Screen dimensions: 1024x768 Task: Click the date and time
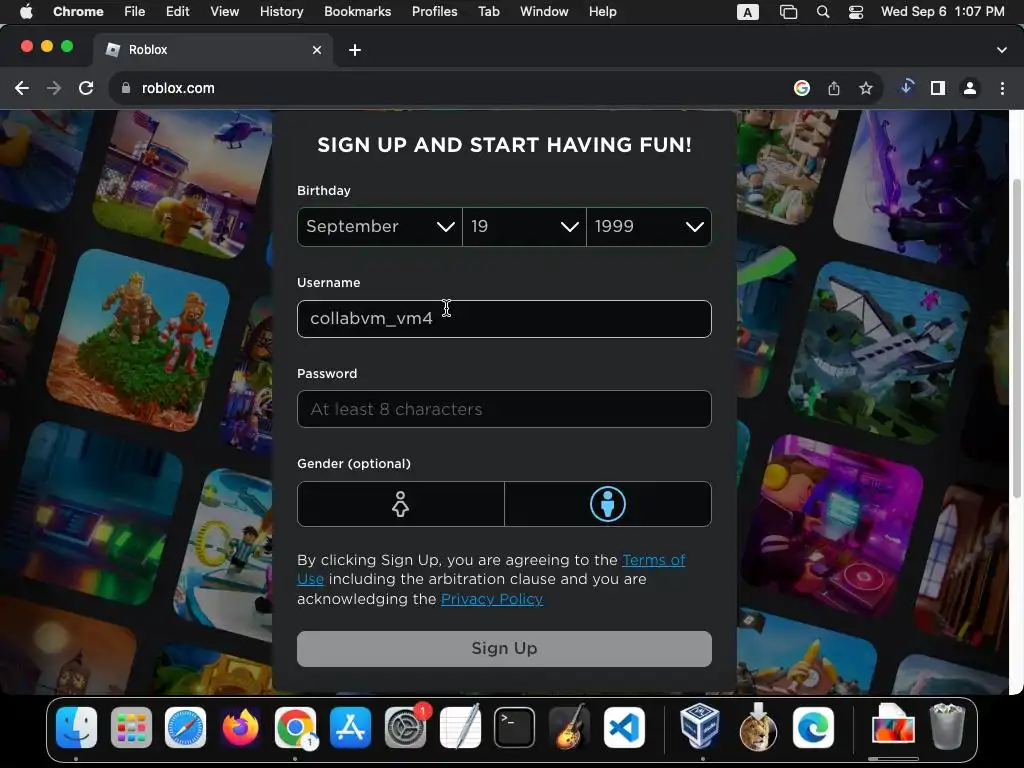coord(942,12)
